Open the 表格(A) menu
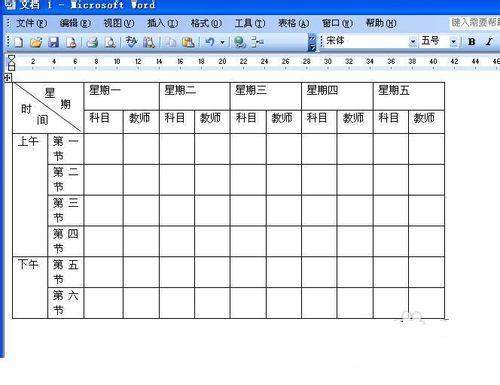 [x=294, y=23]
